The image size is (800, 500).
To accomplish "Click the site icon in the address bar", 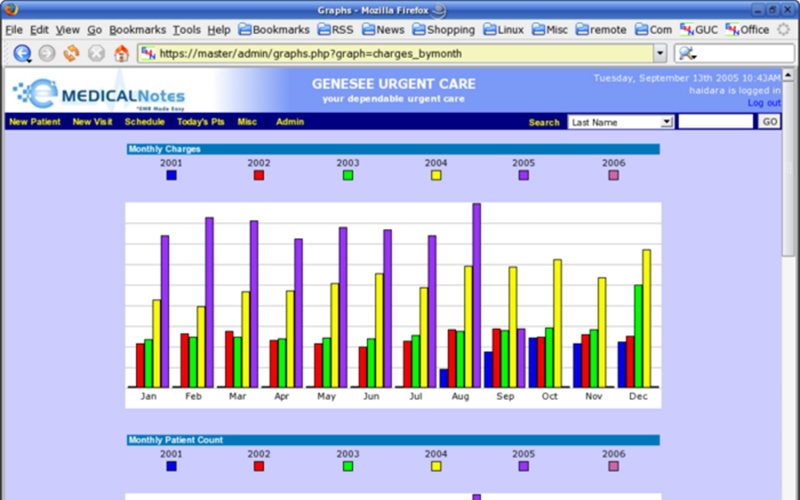I will pyautogui.click(x=148, y=53).
